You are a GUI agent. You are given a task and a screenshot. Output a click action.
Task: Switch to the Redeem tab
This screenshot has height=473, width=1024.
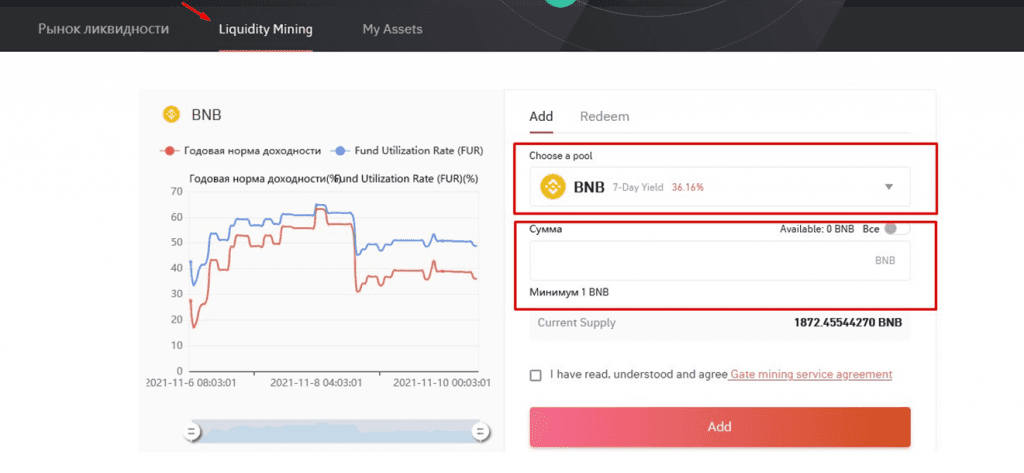pos(605,117)
